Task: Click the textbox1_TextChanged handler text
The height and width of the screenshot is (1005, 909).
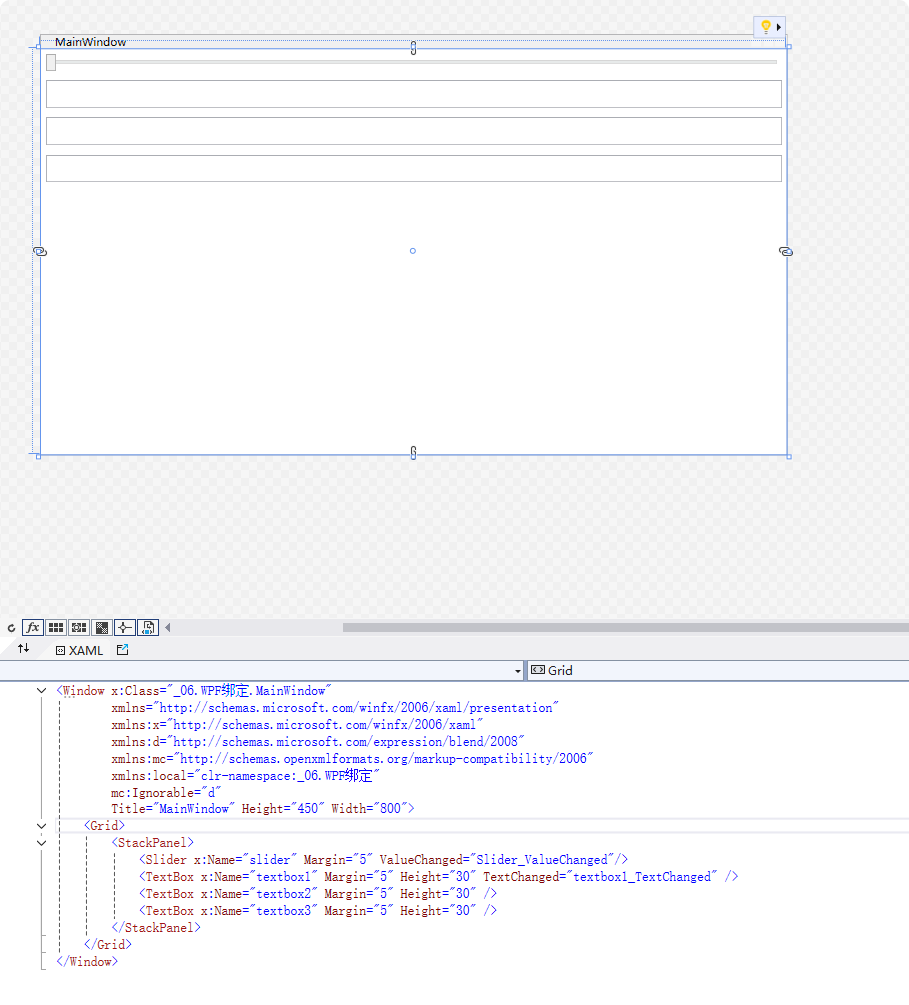Action: pos(642,877)
